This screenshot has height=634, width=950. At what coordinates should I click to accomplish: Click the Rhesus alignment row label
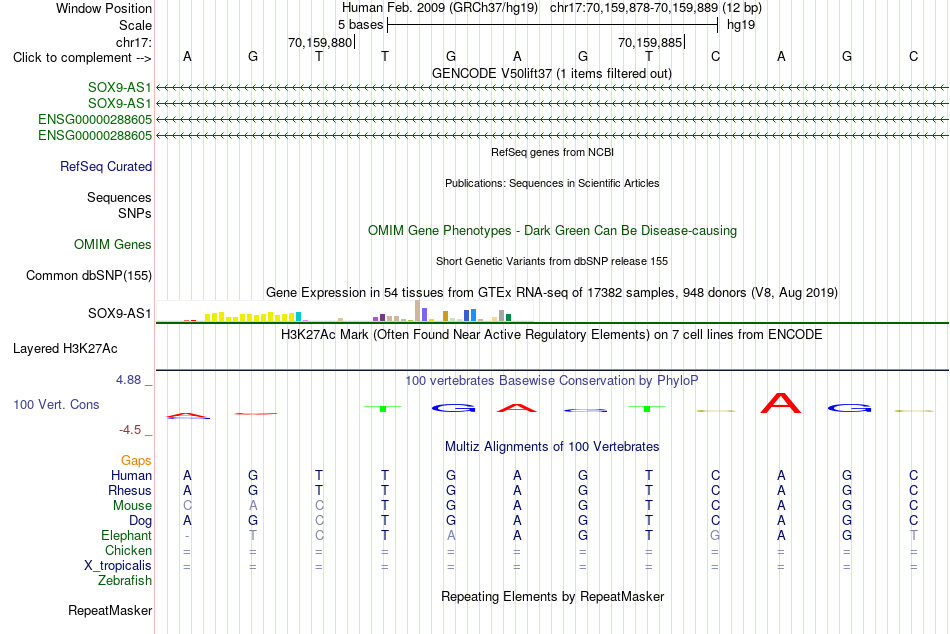(x=130, y=490)
